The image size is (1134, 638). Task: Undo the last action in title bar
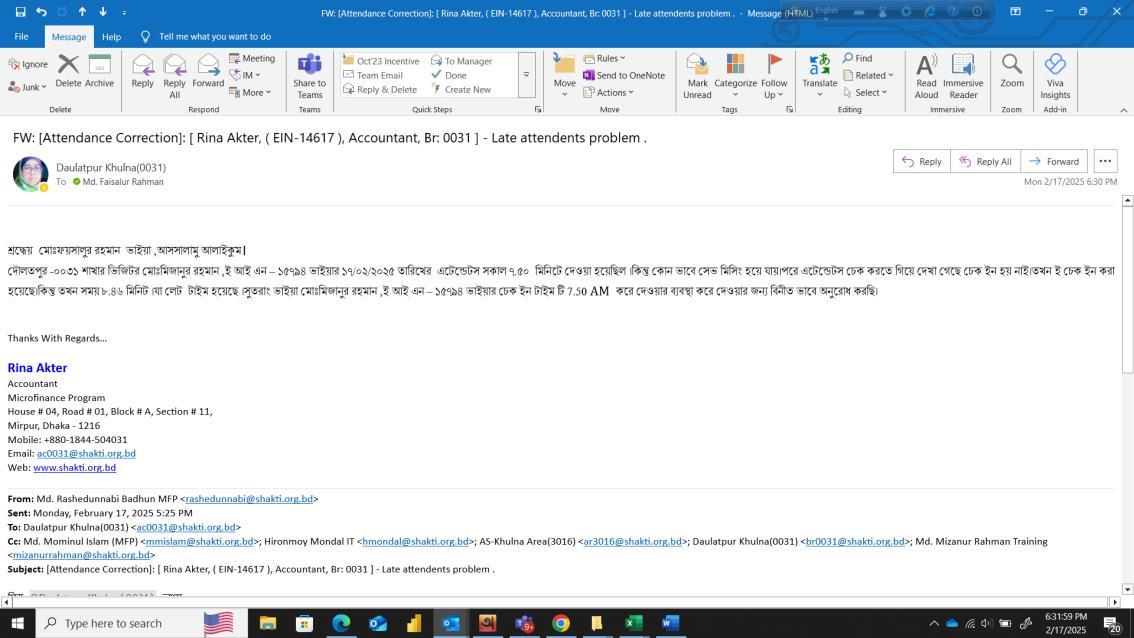click(x=41, y=12)
